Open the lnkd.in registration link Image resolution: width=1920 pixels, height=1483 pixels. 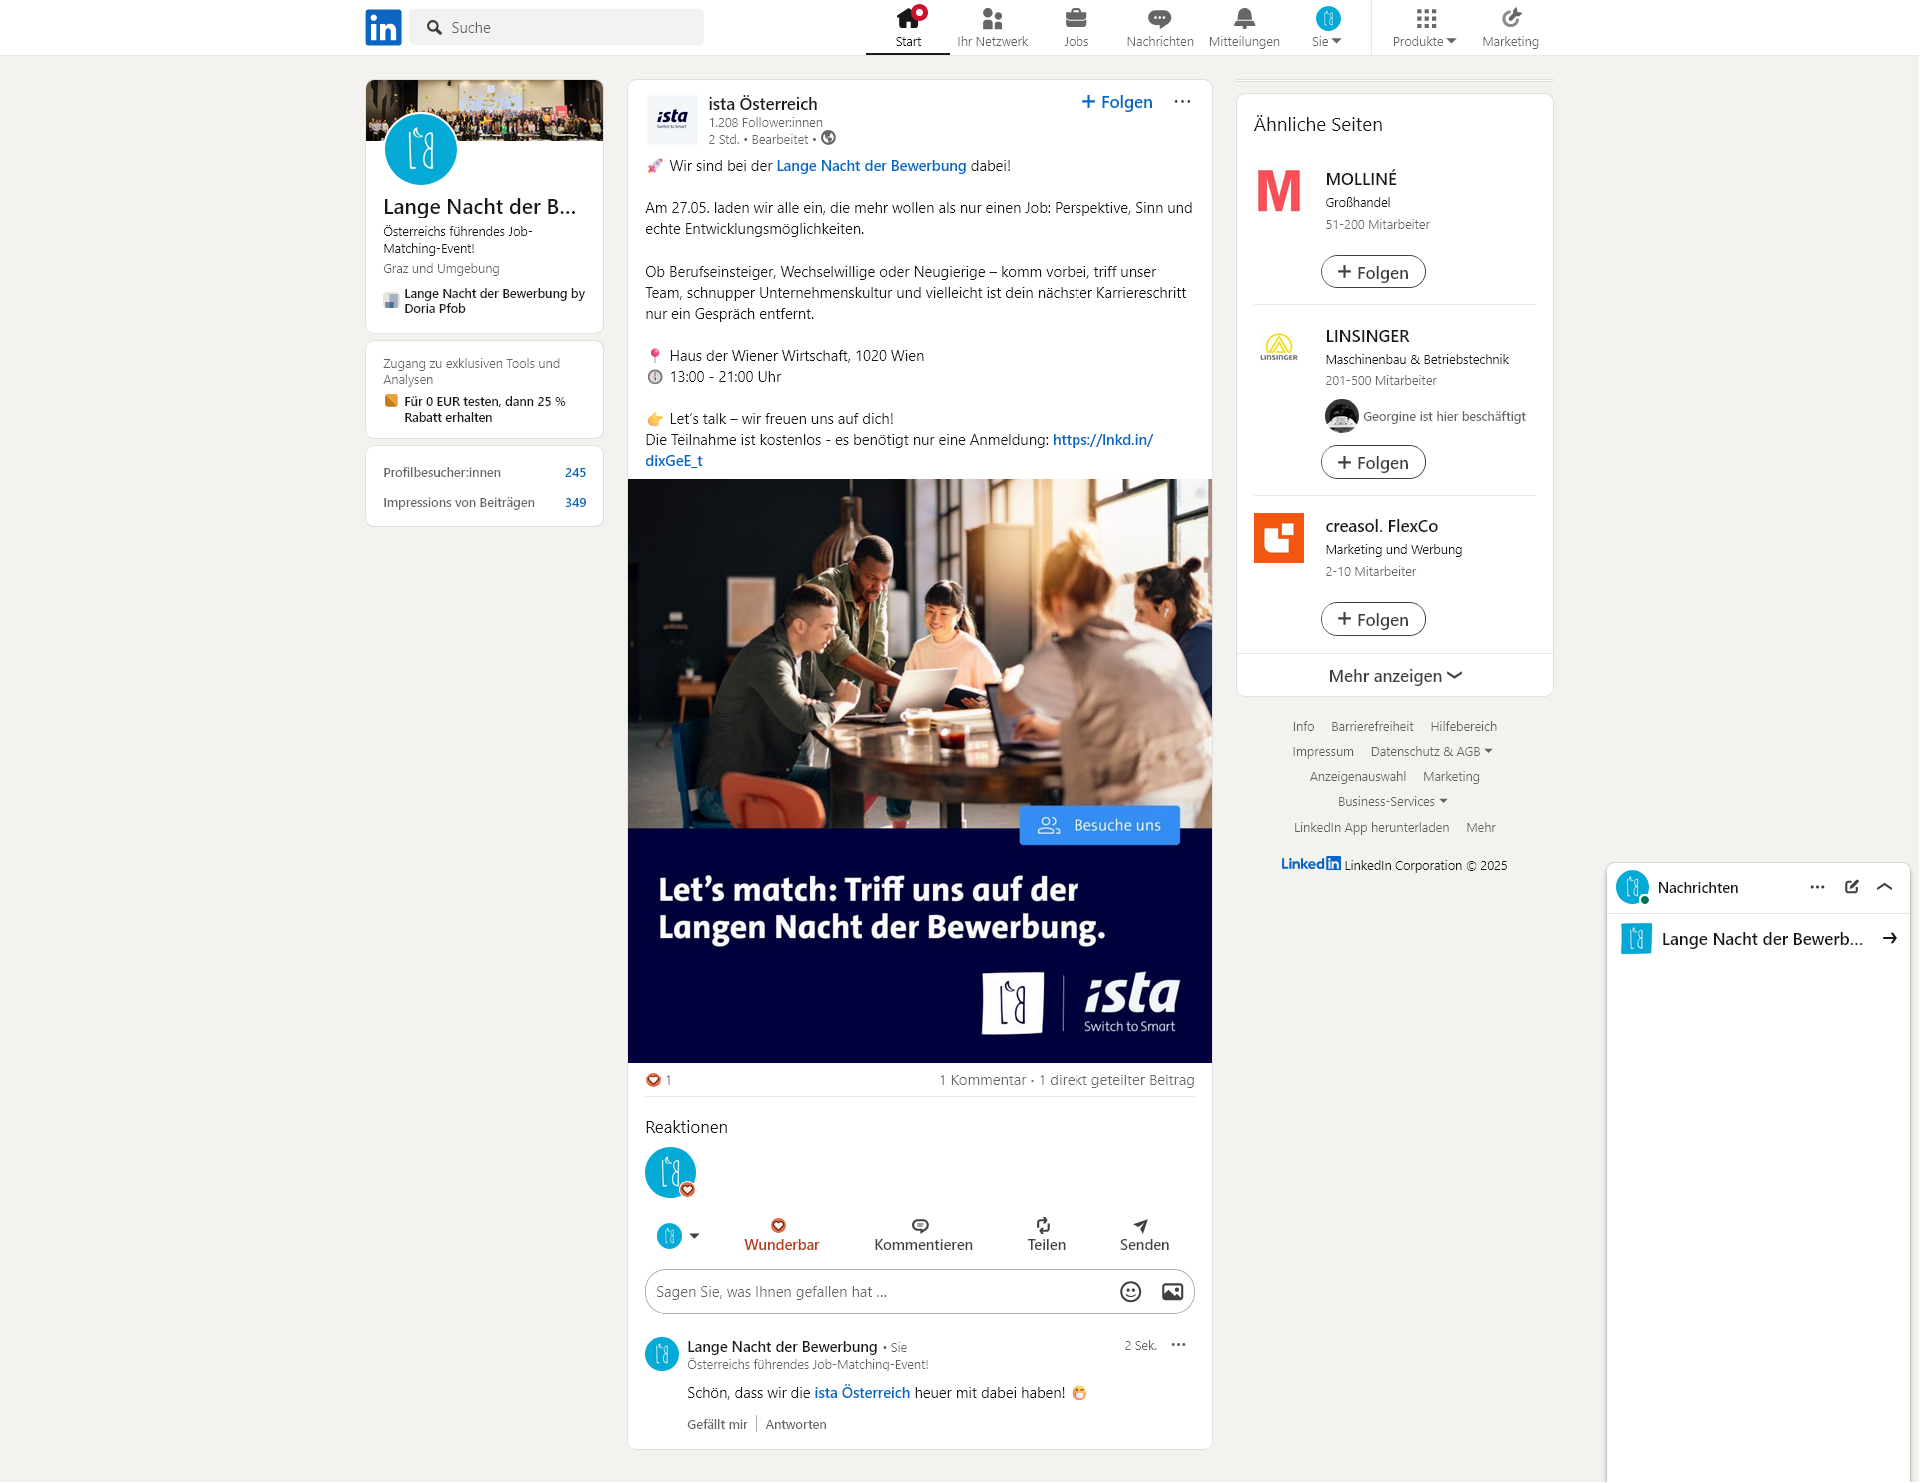[1102, 440]
